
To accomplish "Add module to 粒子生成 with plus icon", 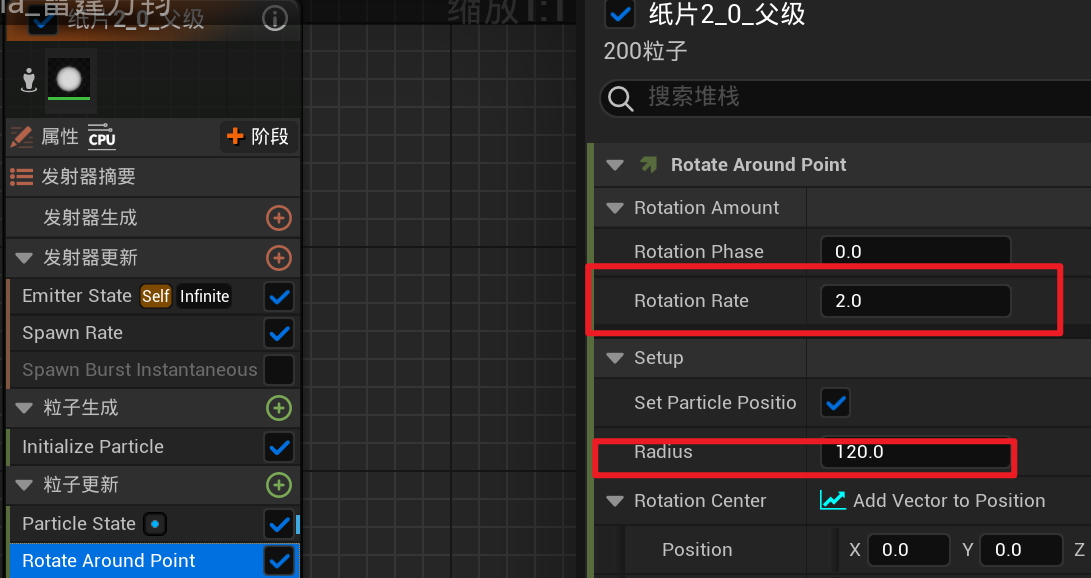I will click(279, 408).
